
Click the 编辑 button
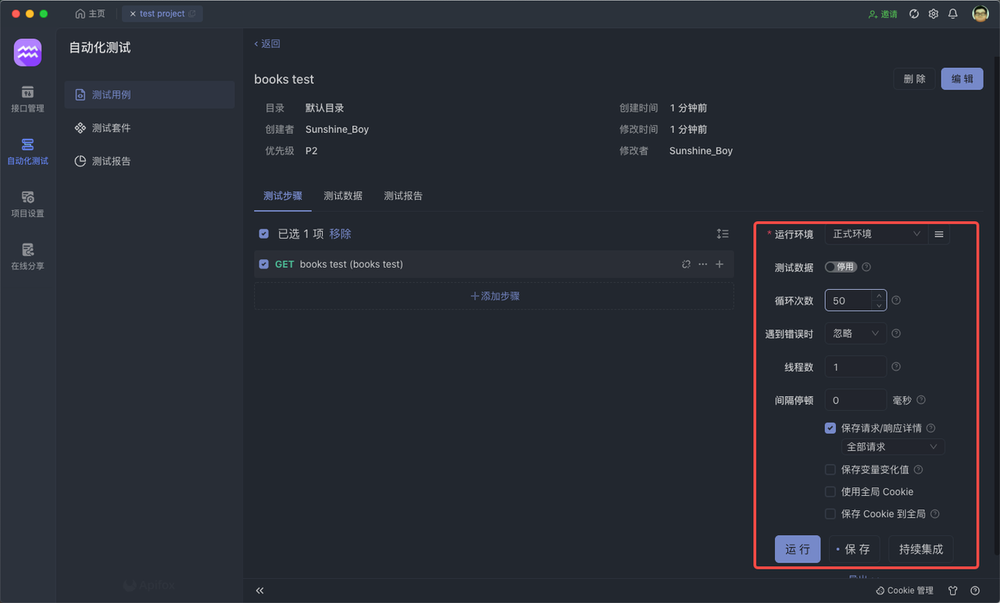click(961, 79)
